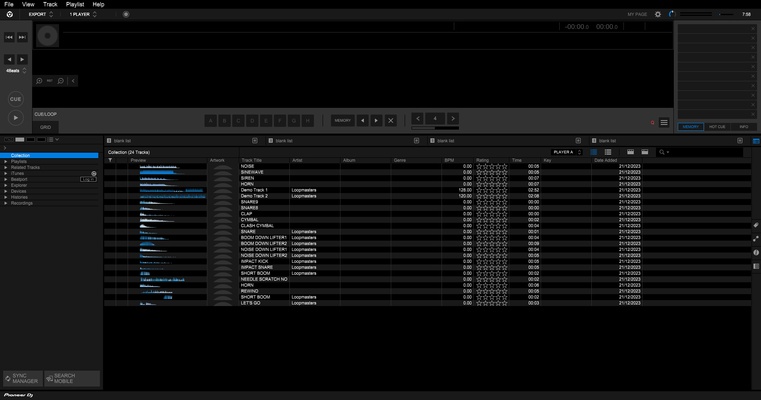Open SYNC MANAGER
This screenshot has height=400, width=761.
click(x=23, y=379)
